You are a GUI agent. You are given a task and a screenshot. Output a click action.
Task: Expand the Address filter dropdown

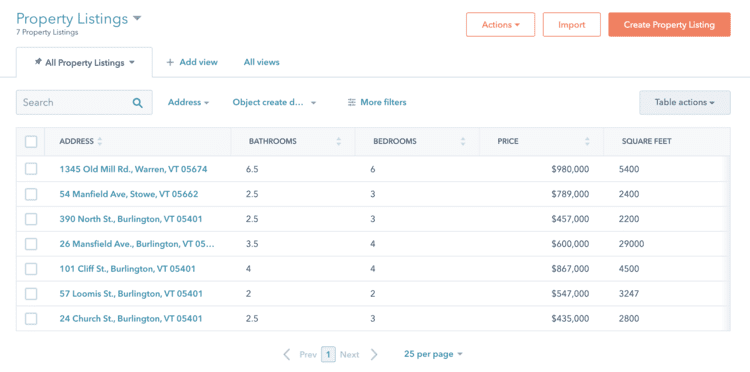[x=188, y=102]
